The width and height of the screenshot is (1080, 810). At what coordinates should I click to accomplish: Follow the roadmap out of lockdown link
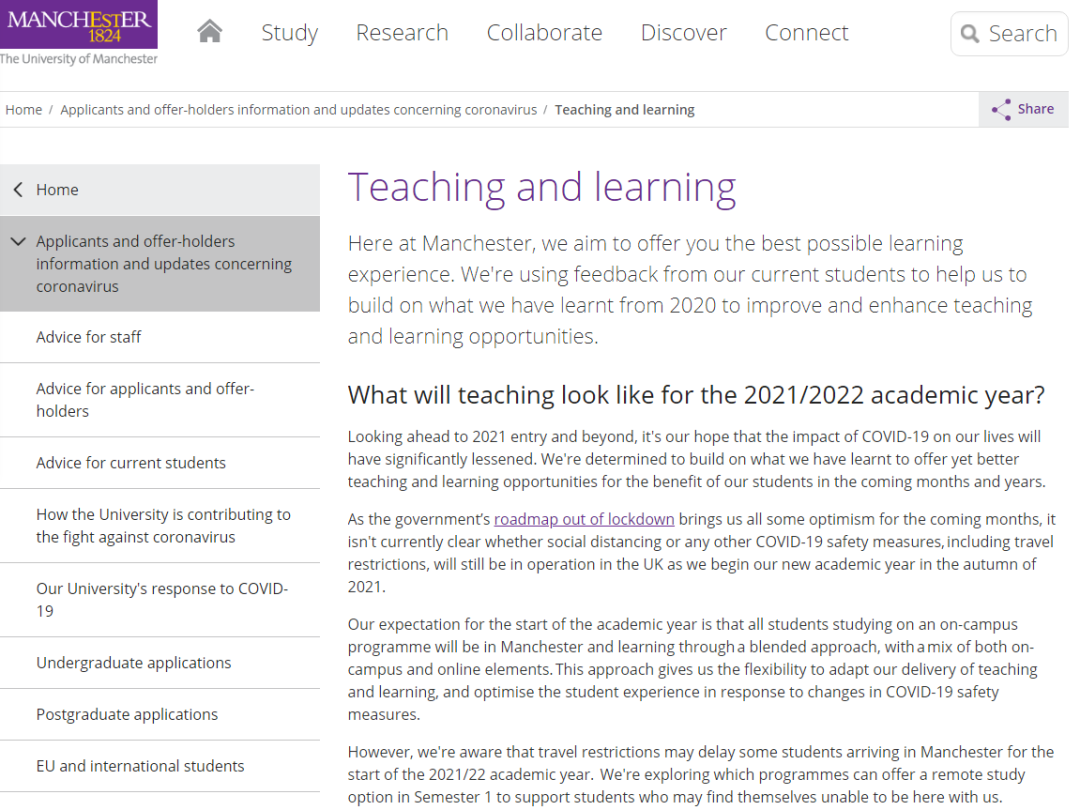point(584,519)
